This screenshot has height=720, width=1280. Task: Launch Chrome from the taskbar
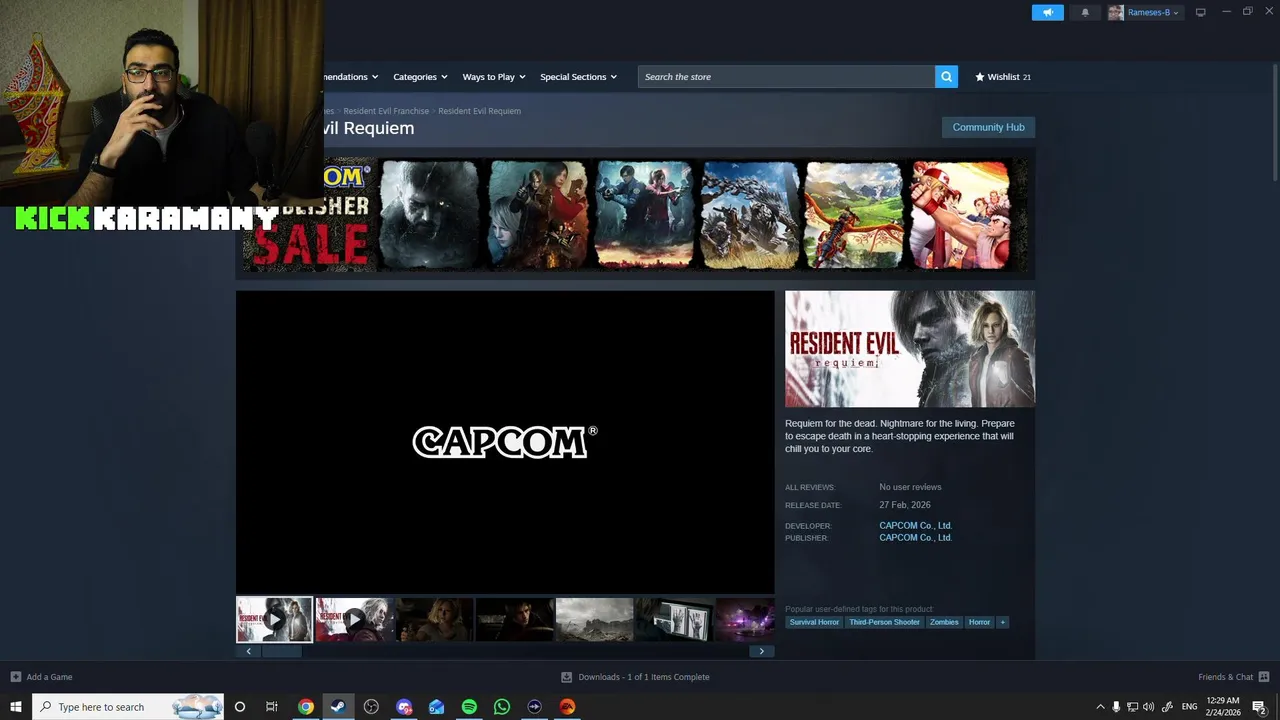click(x=306, y=706)
